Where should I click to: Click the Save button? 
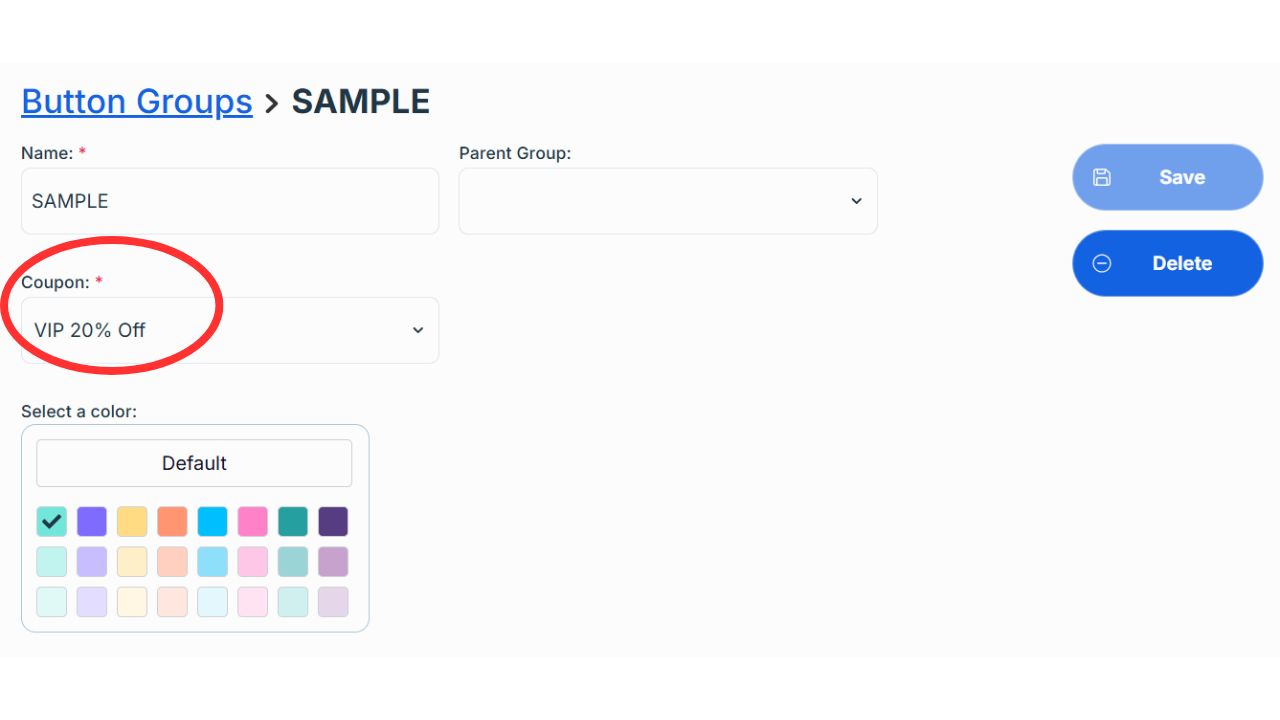pyautogui.click(x=1167, y=177)
